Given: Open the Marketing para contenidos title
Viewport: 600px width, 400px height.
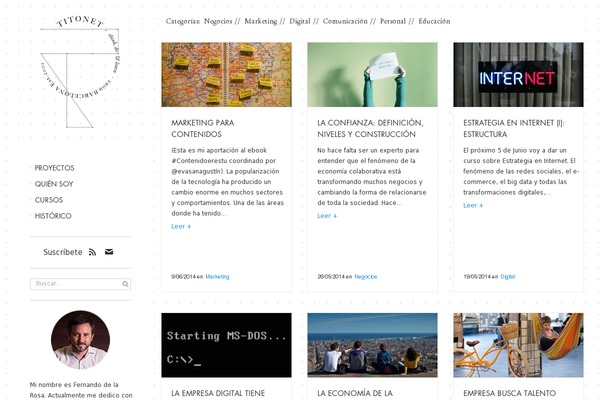Looking at the screenshot, I should 203,129.
